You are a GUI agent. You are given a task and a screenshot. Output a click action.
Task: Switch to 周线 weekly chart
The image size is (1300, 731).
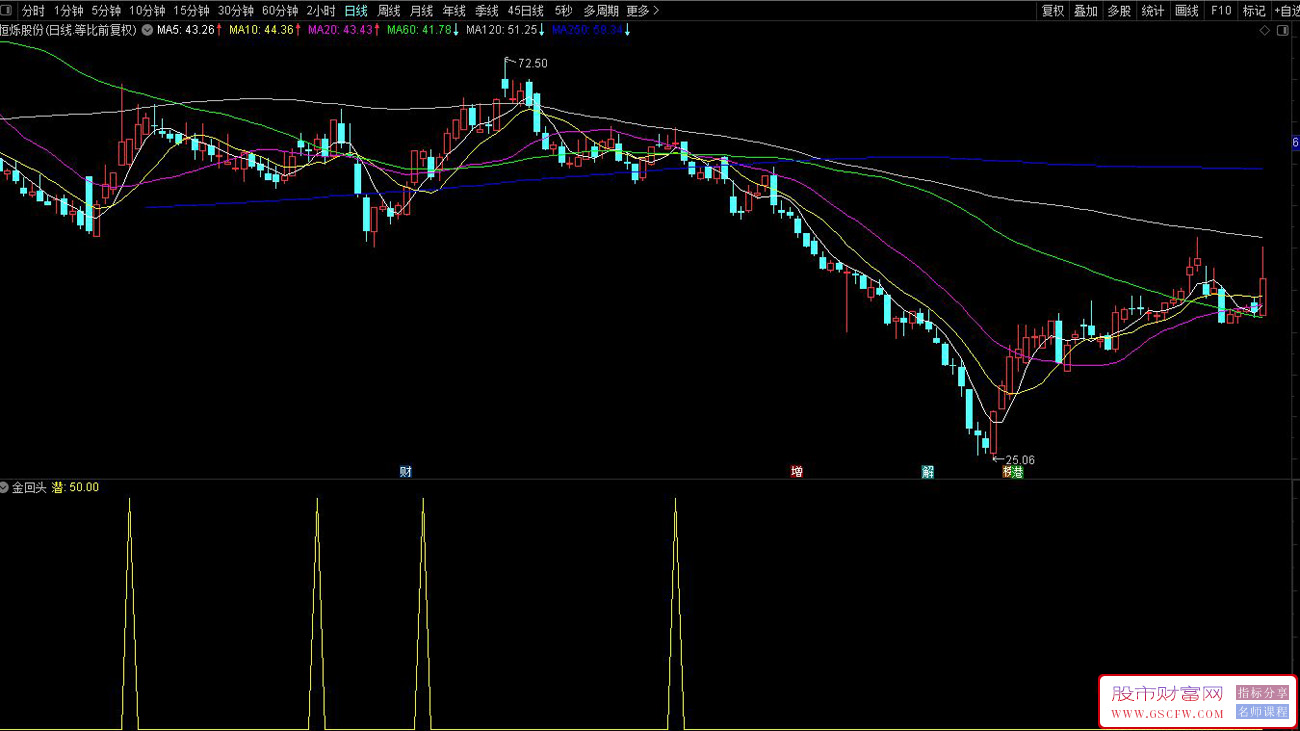coord(388,11)
